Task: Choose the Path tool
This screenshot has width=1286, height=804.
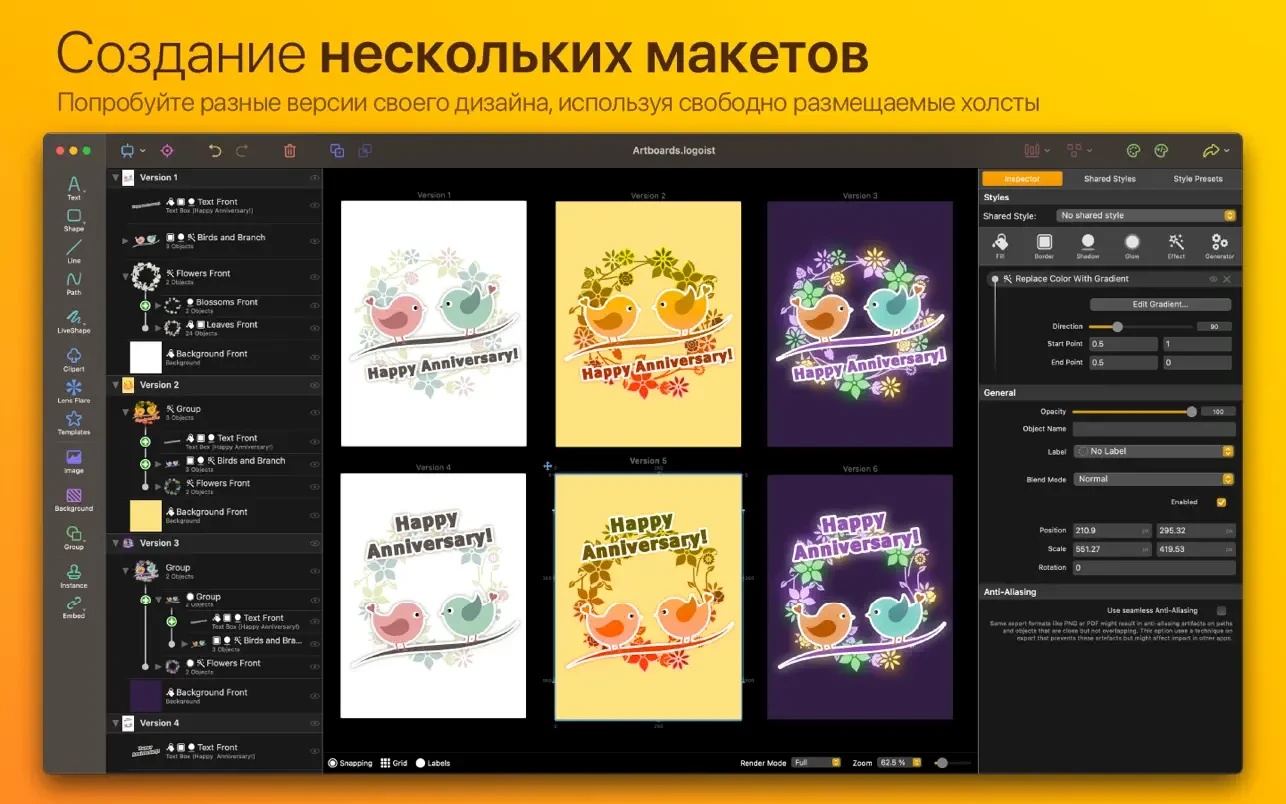Action: pos(74,281)
